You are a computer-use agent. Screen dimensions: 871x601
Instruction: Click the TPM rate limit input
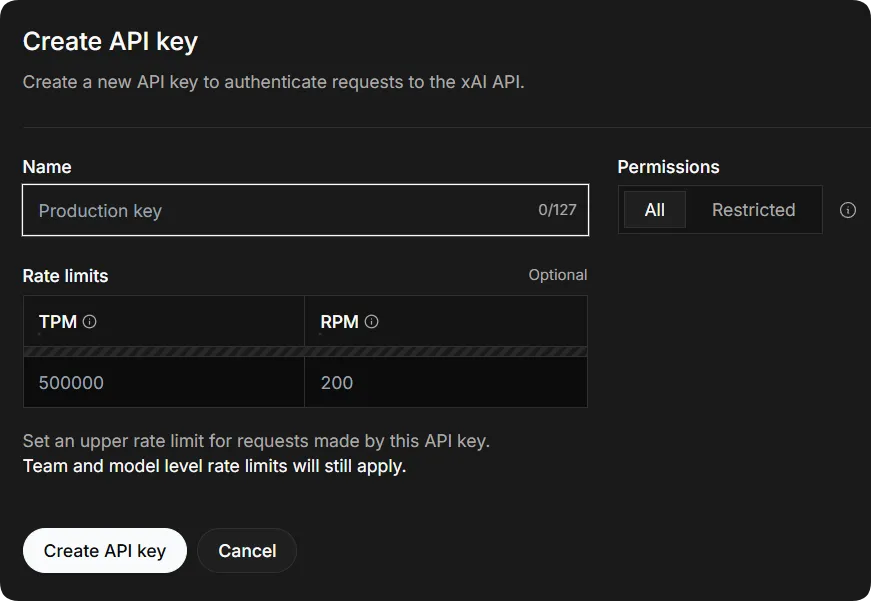pos(164,383)
